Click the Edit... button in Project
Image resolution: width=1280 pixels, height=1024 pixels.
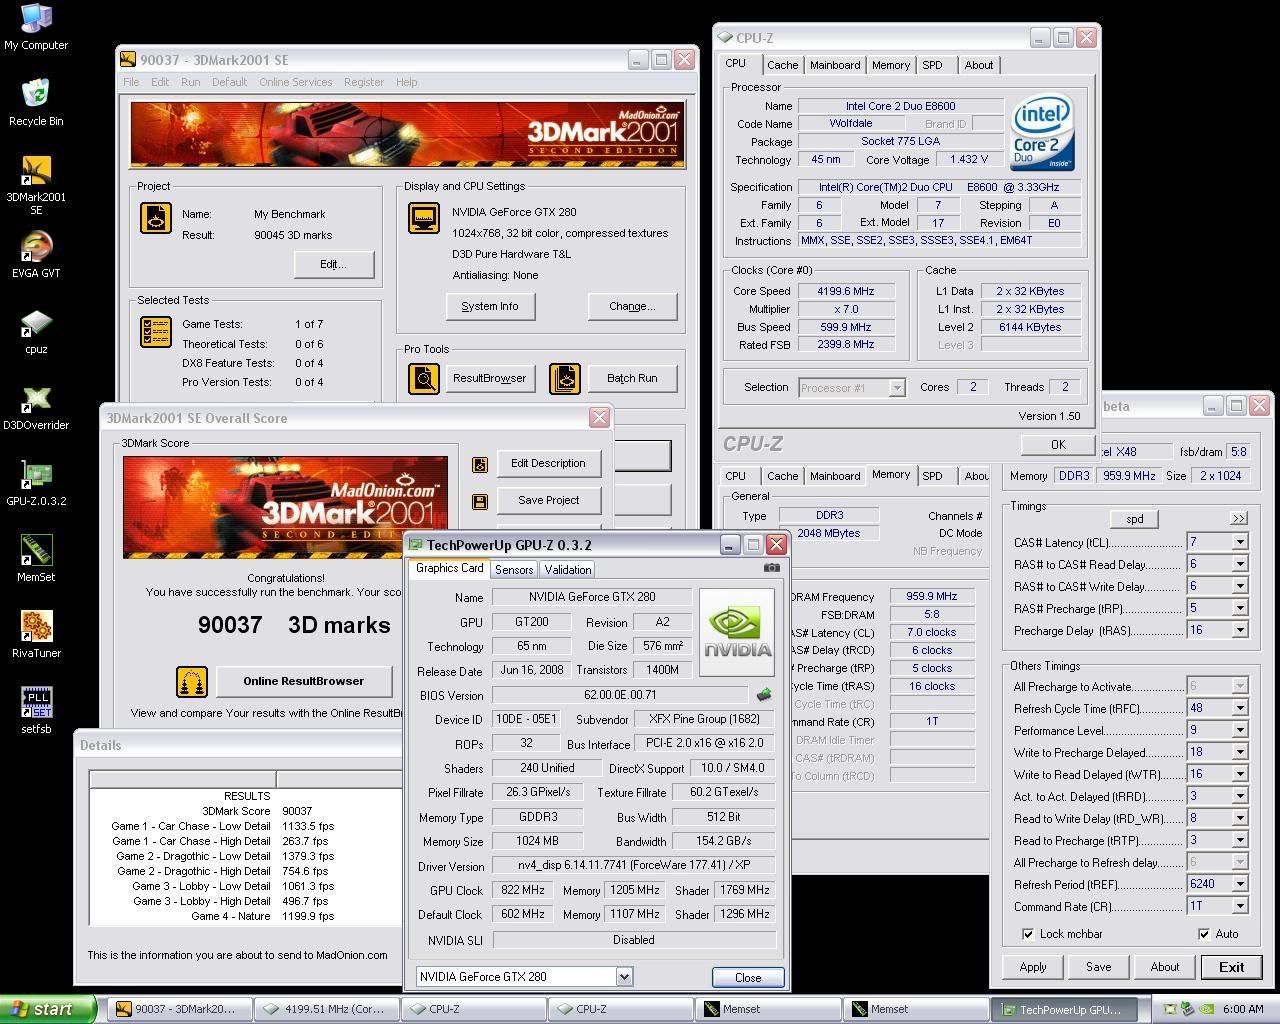[334, 264]
